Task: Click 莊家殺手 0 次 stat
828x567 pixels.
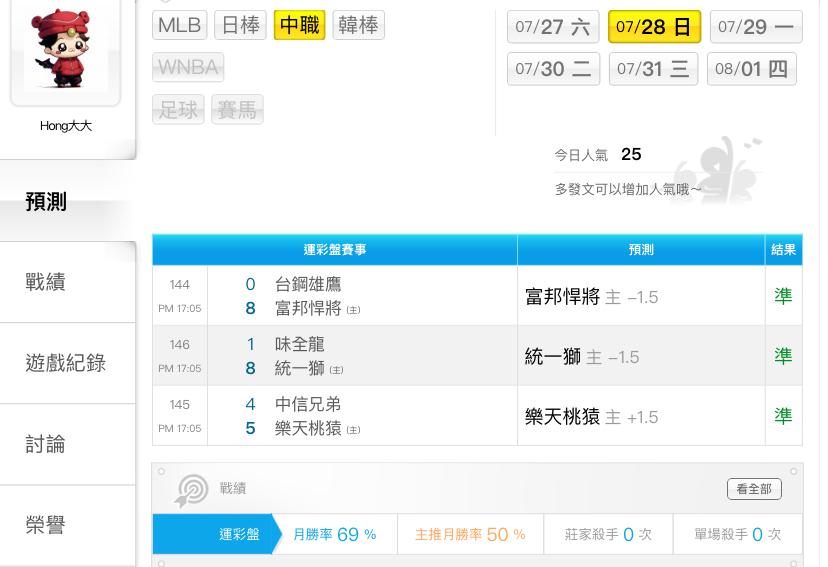Action: click(608, 534)
